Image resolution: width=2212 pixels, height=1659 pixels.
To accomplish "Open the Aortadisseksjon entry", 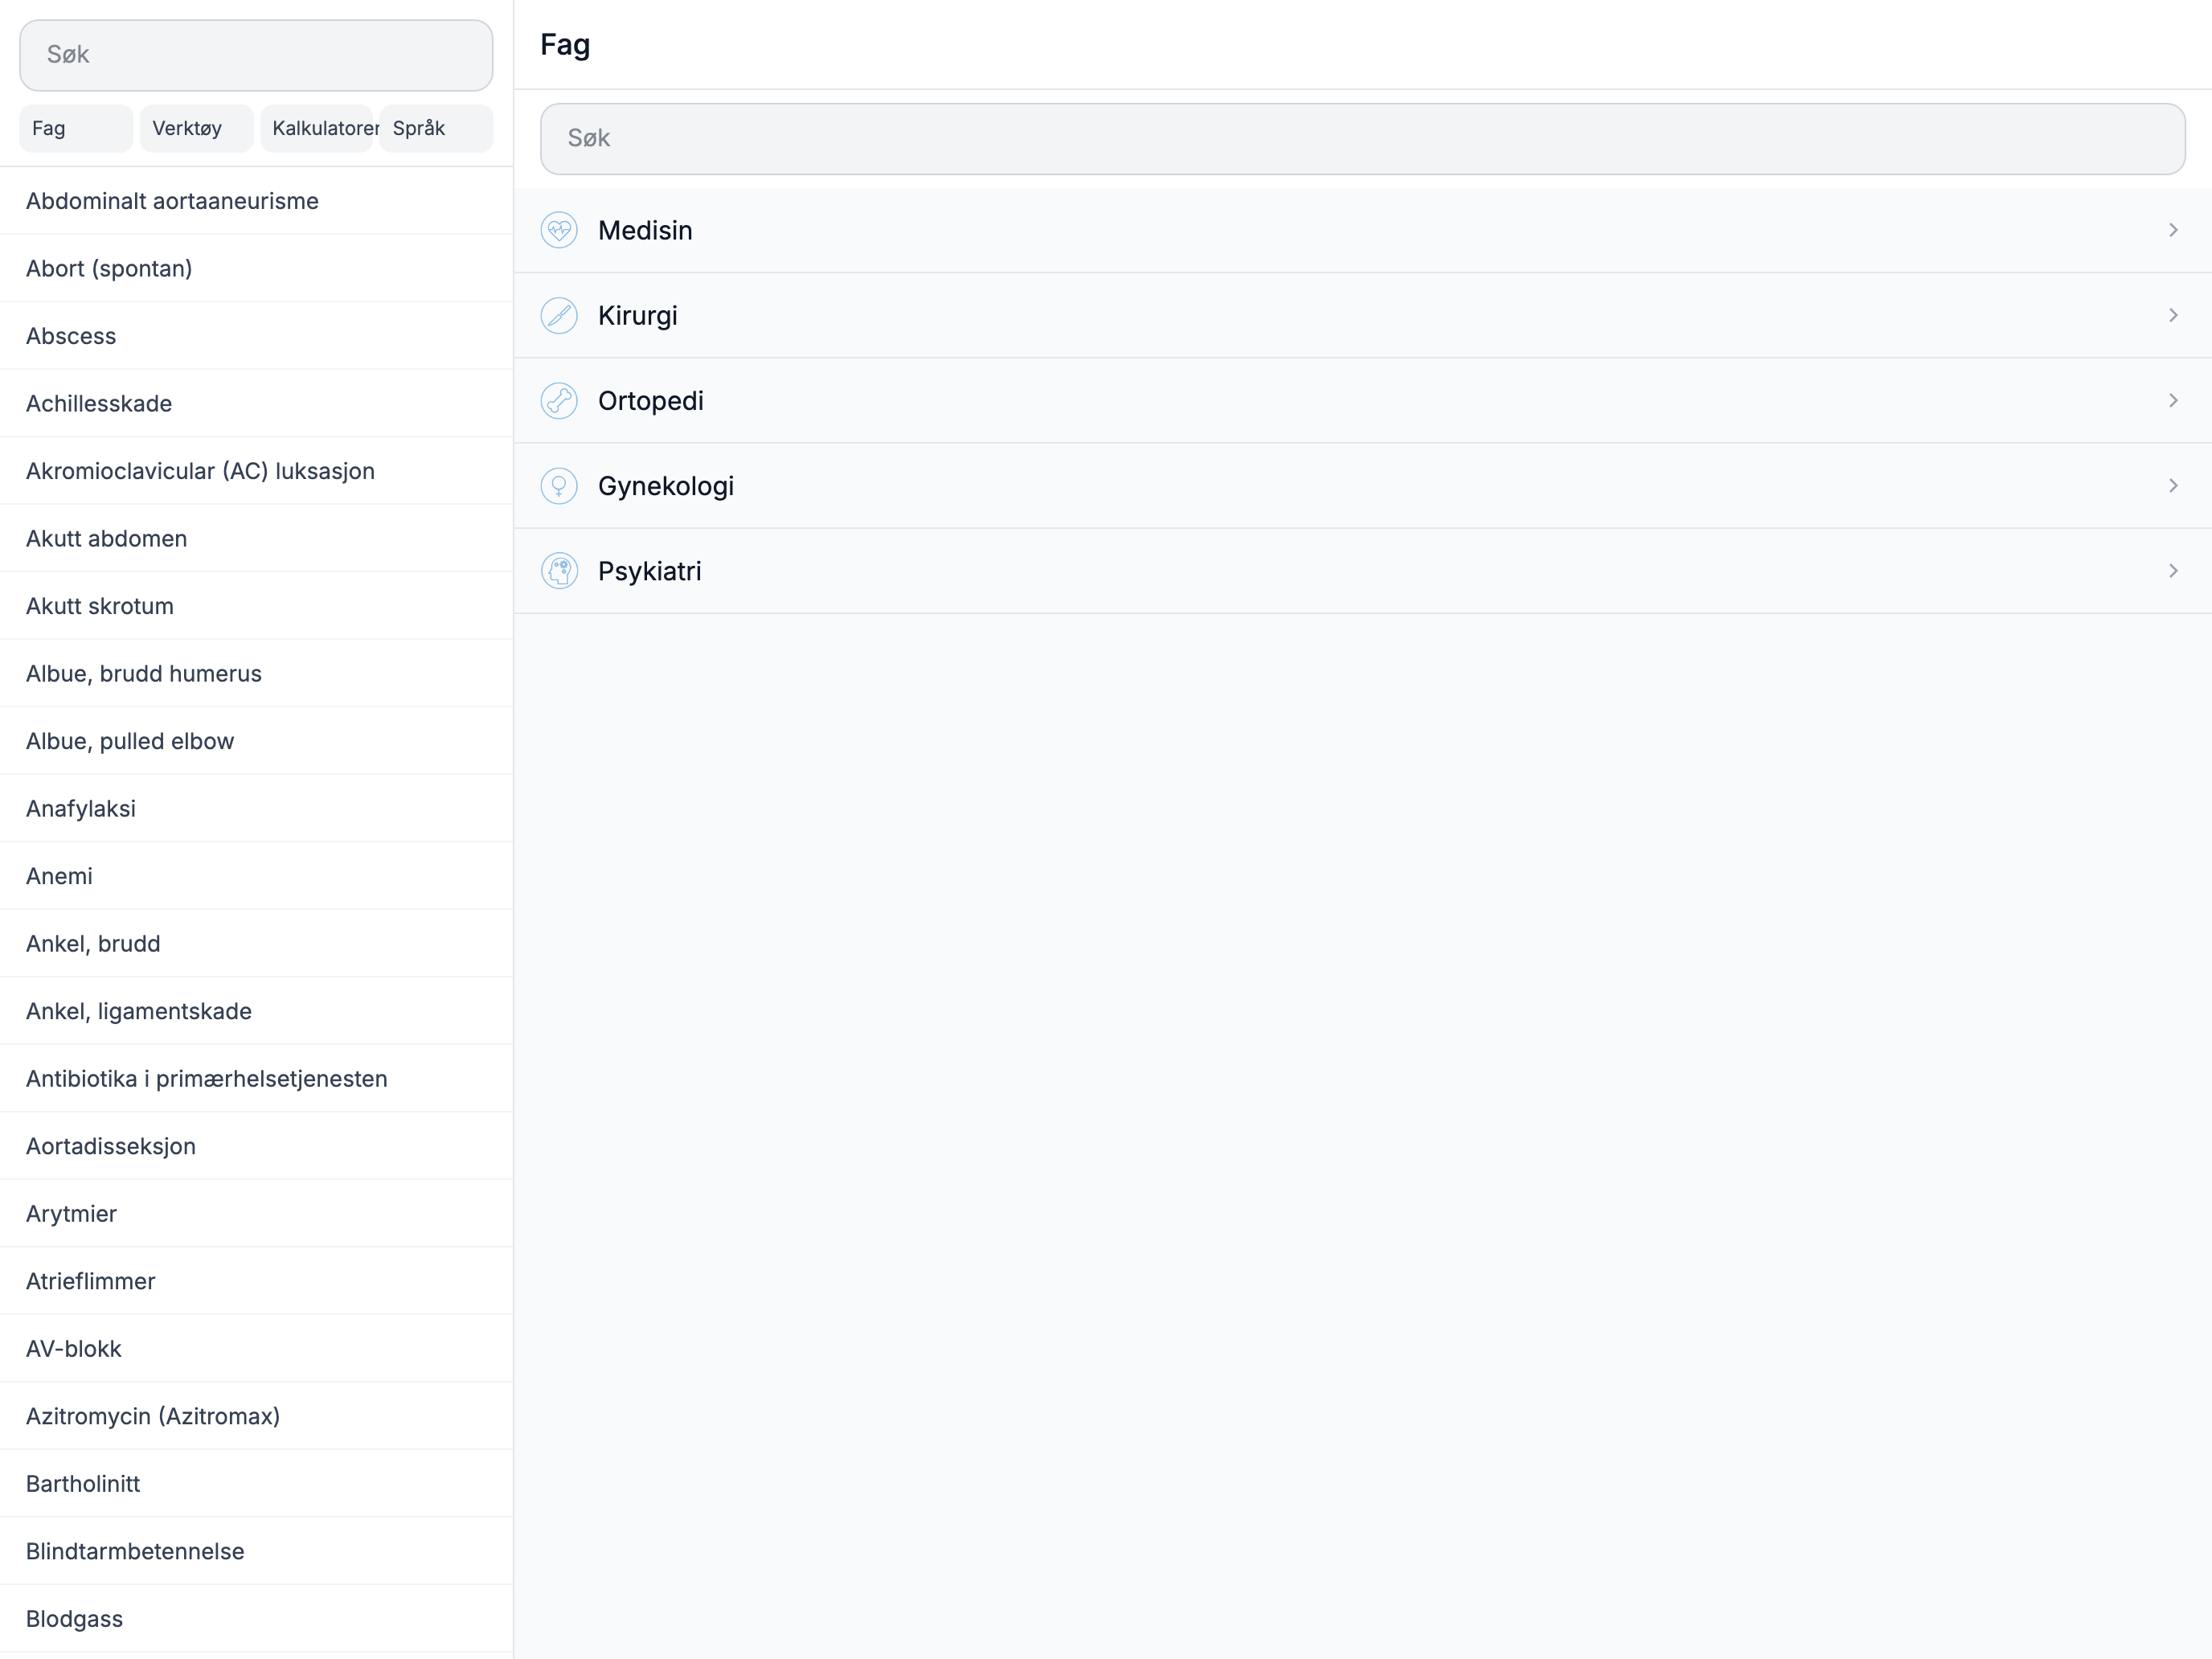I will (256, 1146).
